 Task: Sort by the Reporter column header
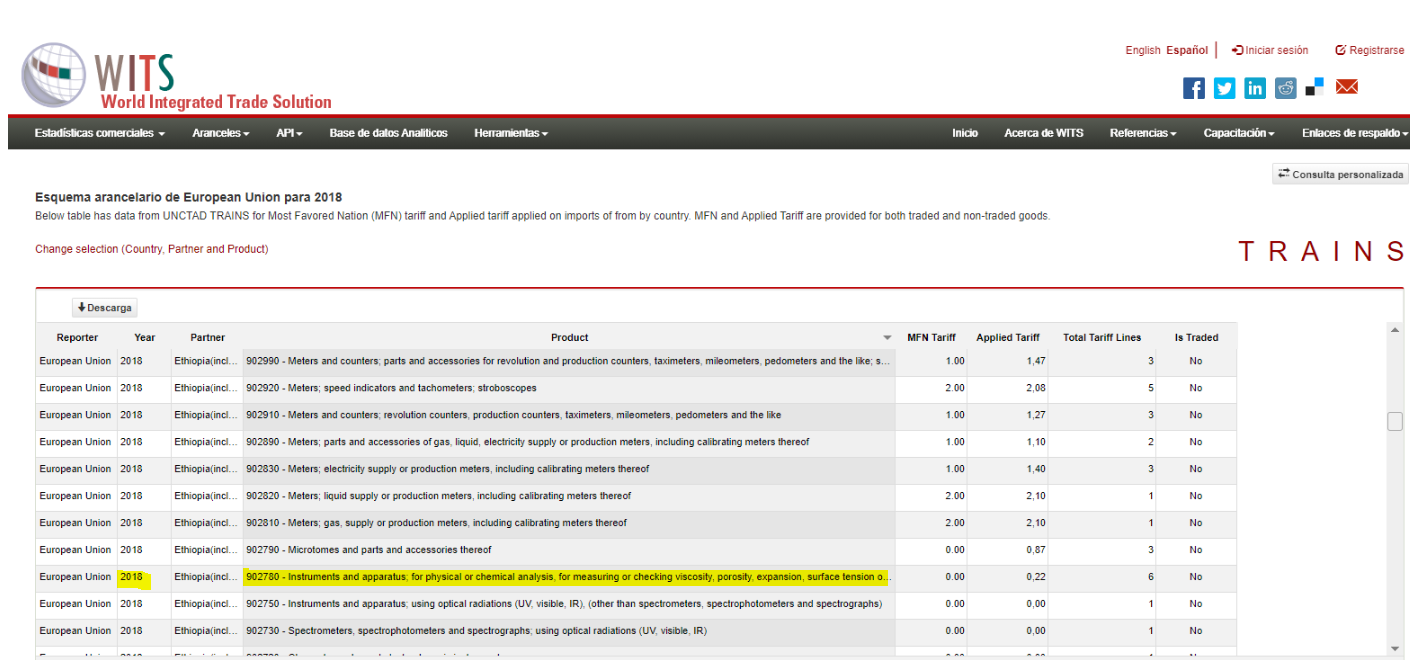pyautogui.click(x=77, y=337)
